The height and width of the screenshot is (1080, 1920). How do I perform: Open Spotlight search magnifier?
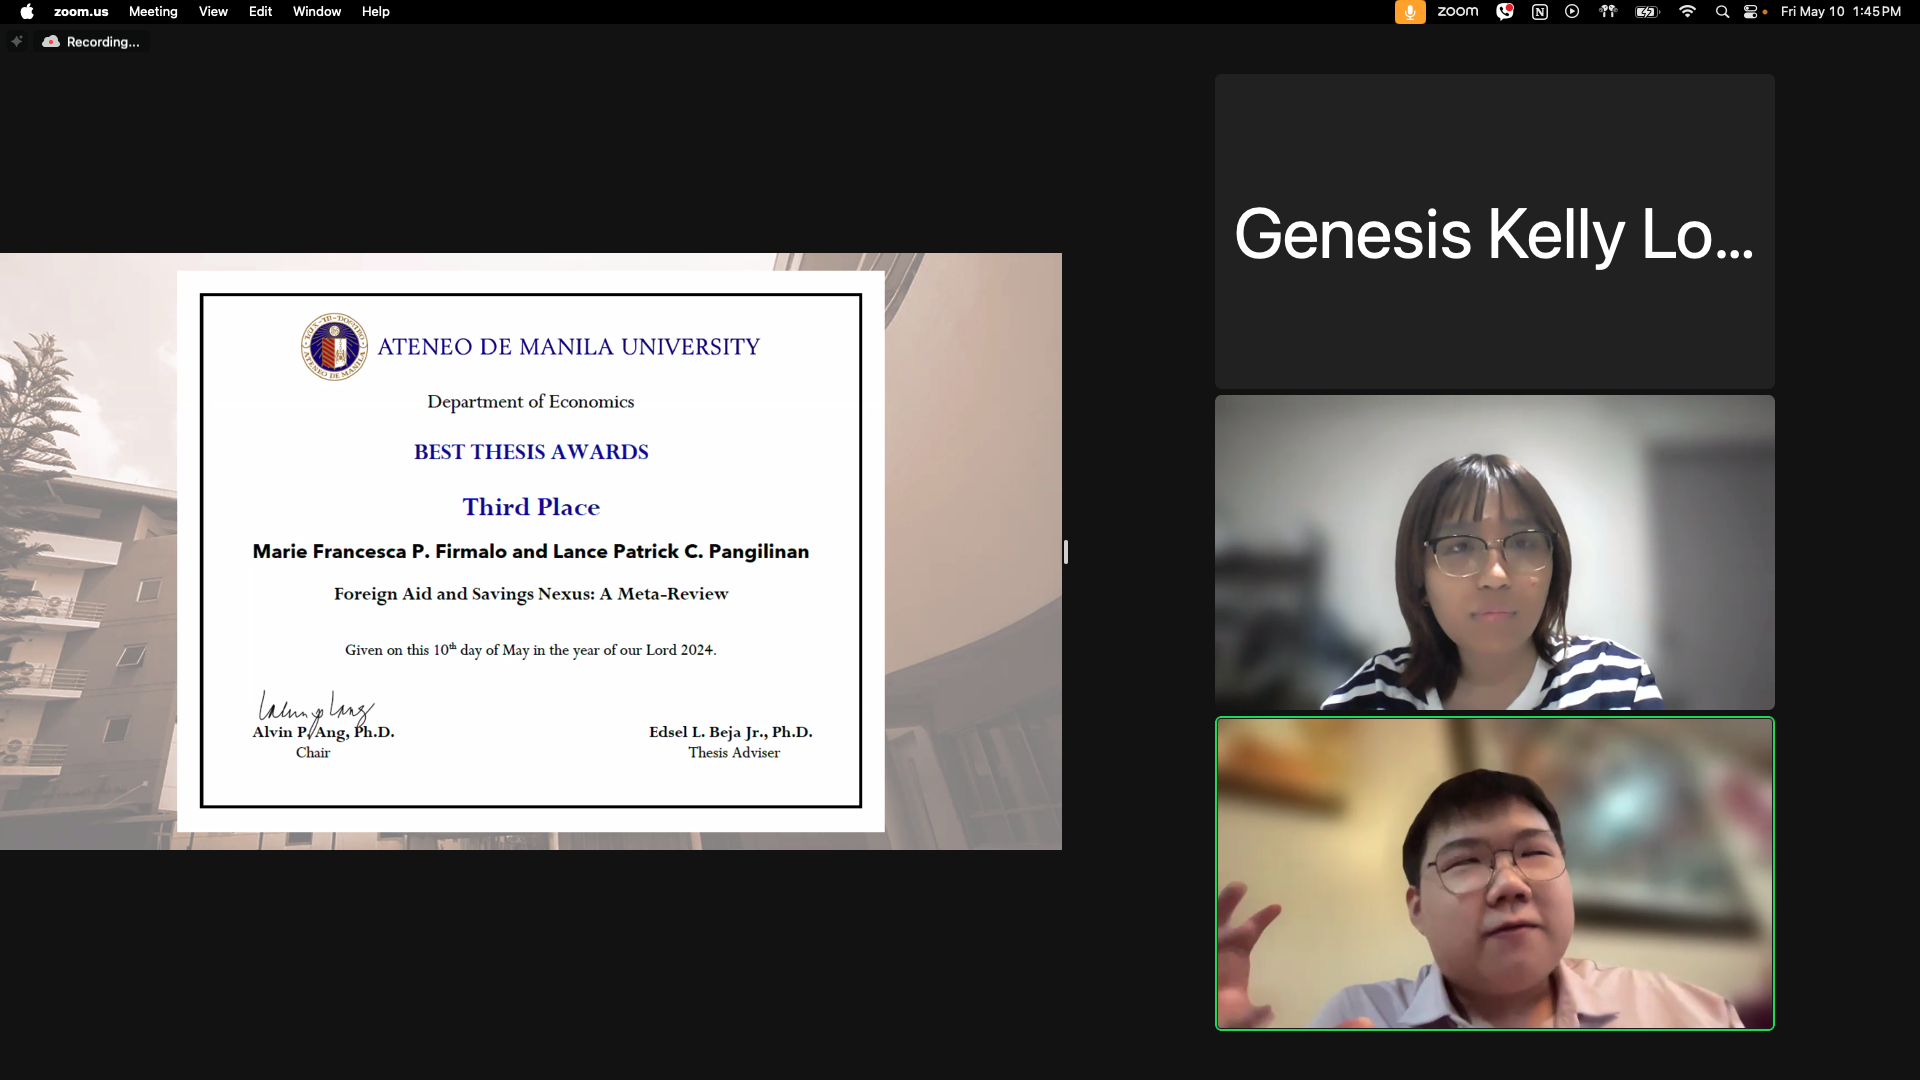[1722, 12]
